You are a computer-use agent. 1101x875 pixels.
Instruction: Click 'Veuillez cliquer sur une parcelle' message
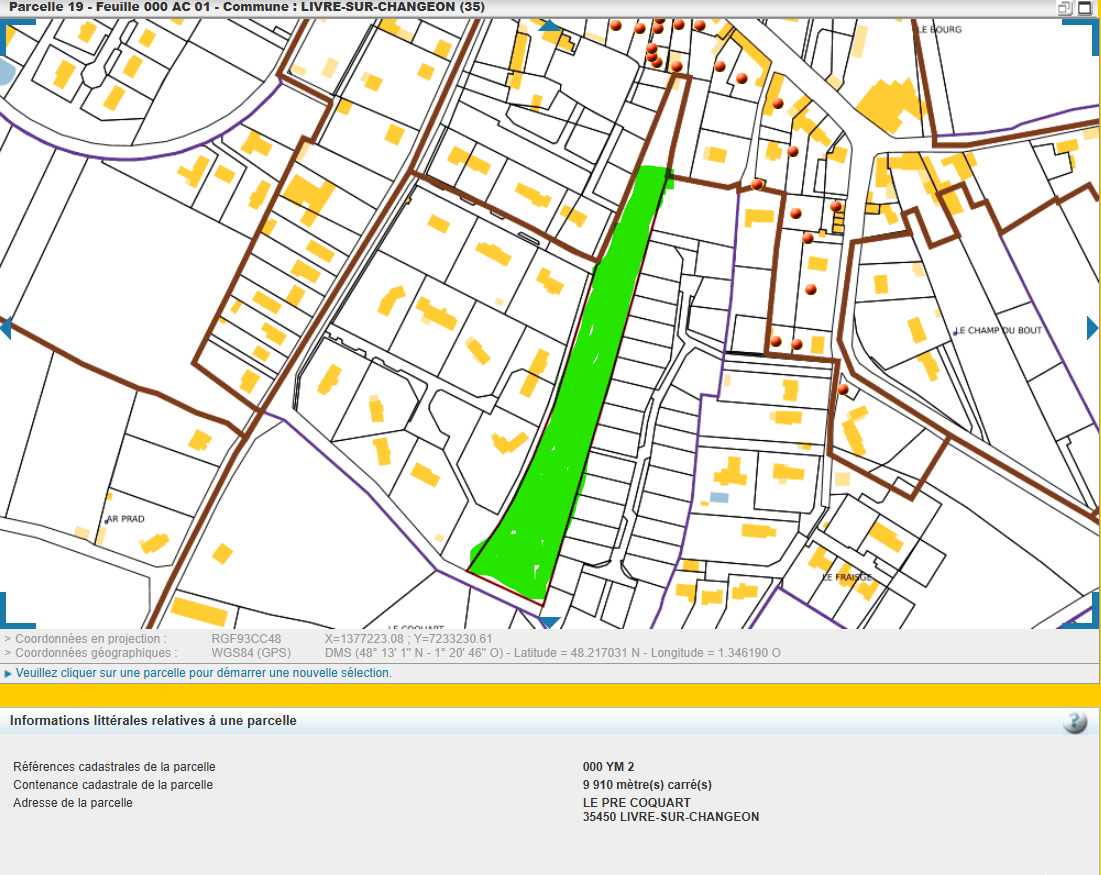203,673
